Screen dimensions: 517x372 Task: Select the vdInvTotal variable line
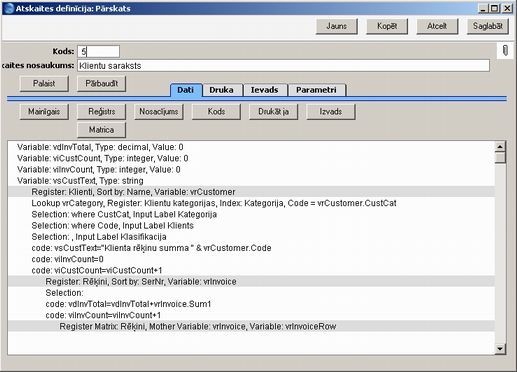point(251,147)
